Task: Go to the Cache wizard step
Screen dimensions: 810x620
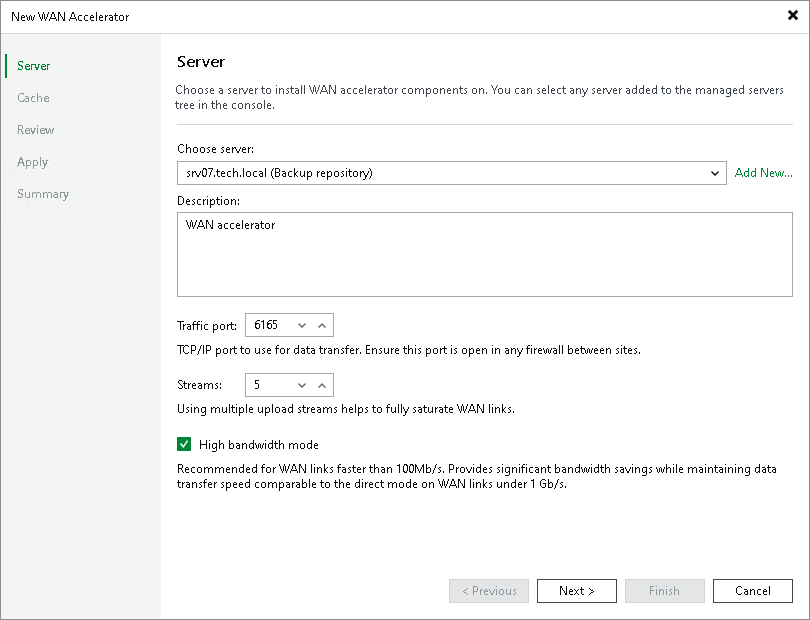Action: 33,98
